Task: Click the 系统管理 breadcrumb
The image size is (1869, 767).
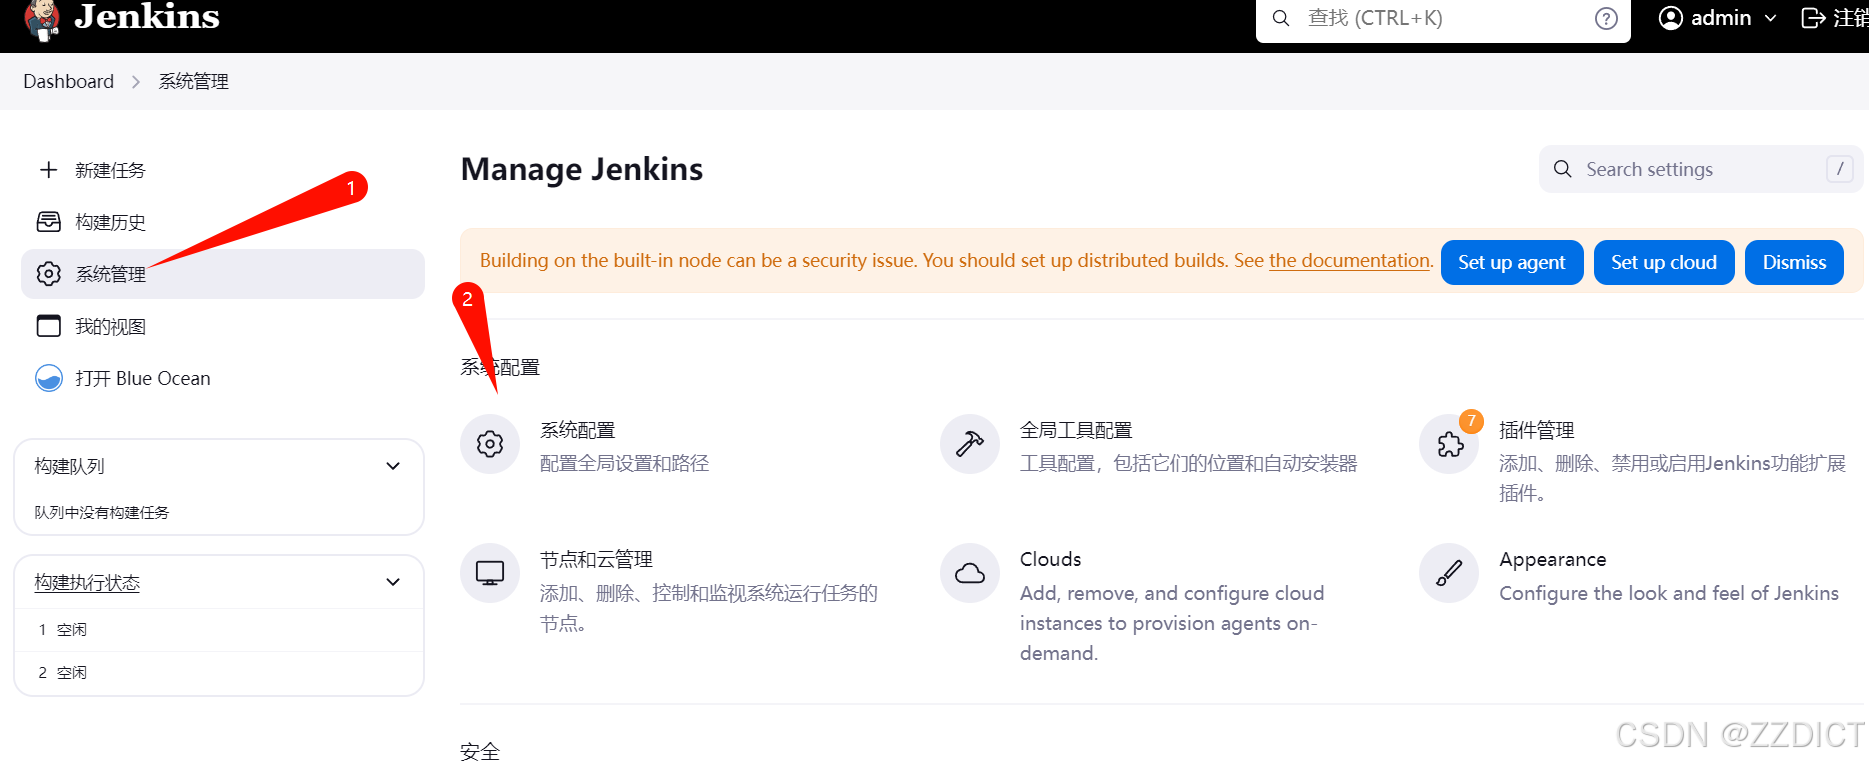Action: coord(193,81)
